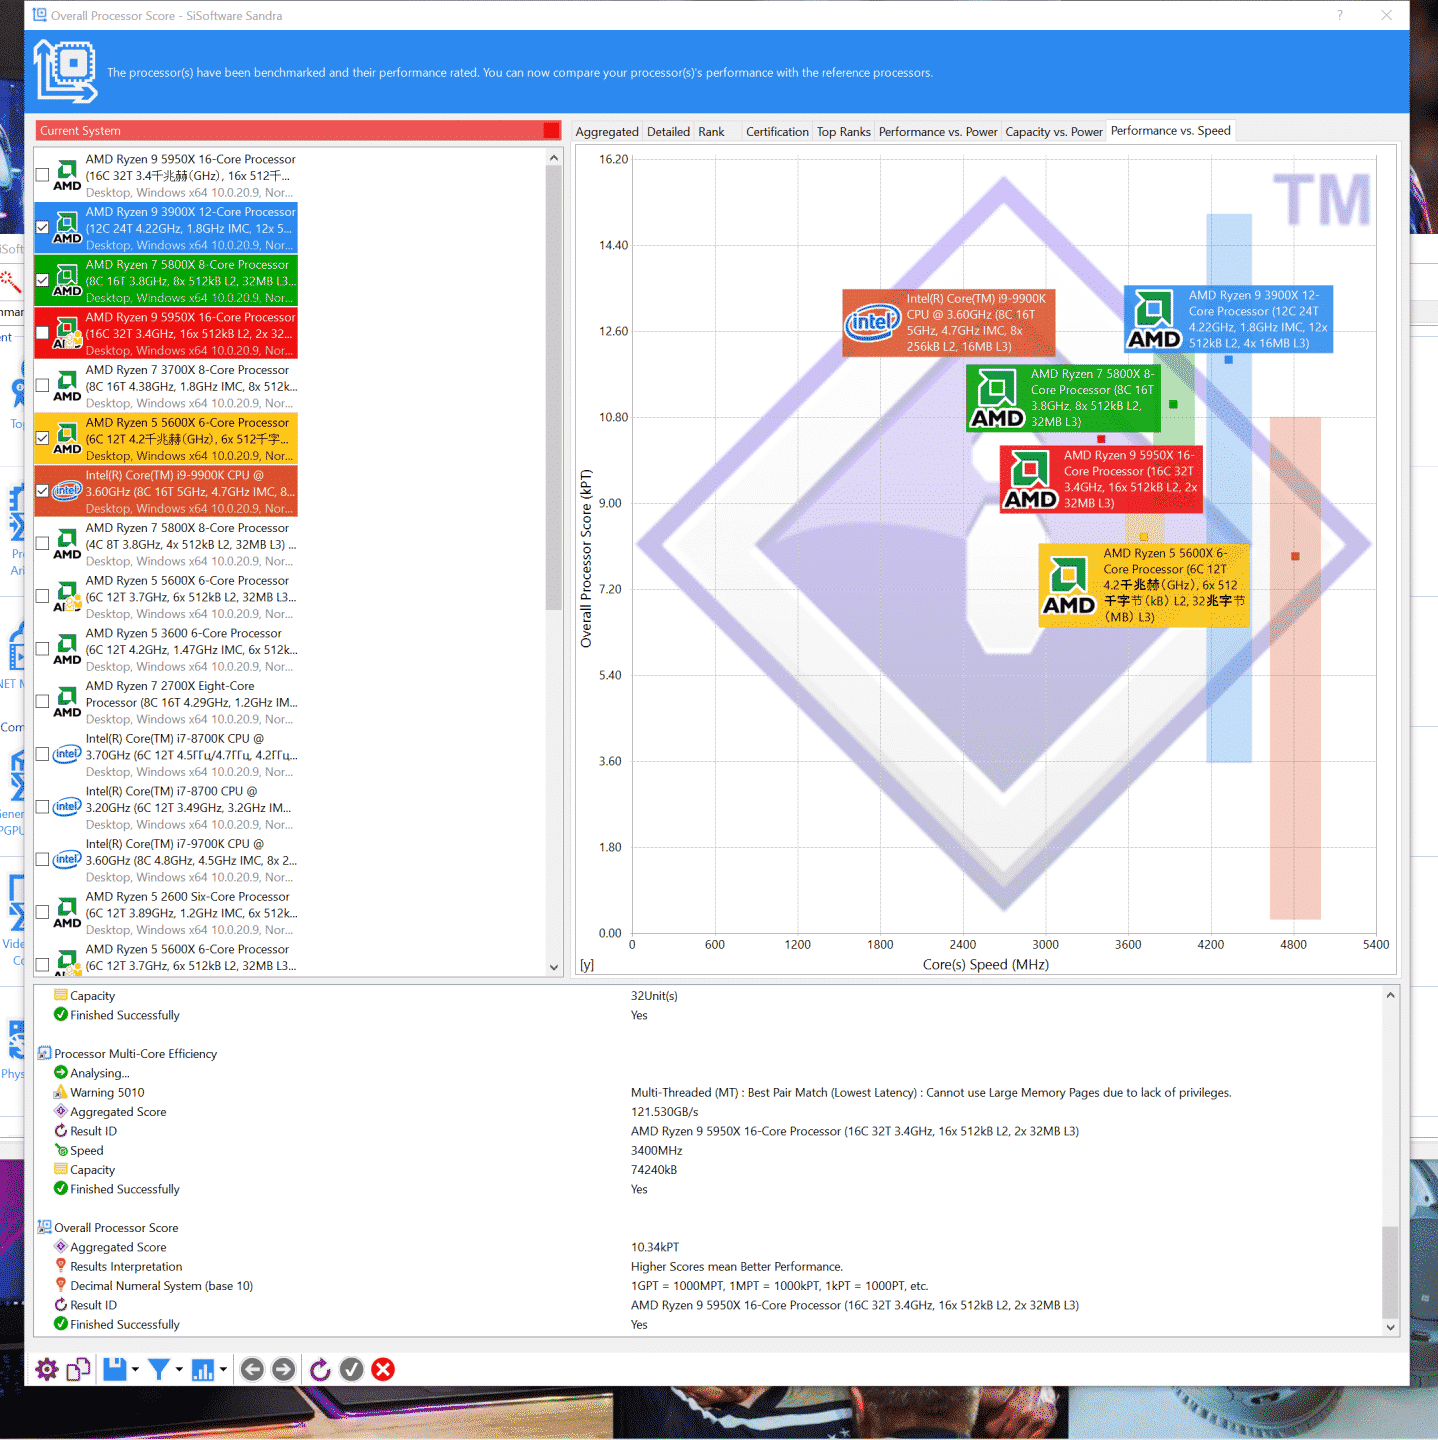Screen dimensions: 1438x1440
Task: Open the Current System combo box
Action: 298,130
